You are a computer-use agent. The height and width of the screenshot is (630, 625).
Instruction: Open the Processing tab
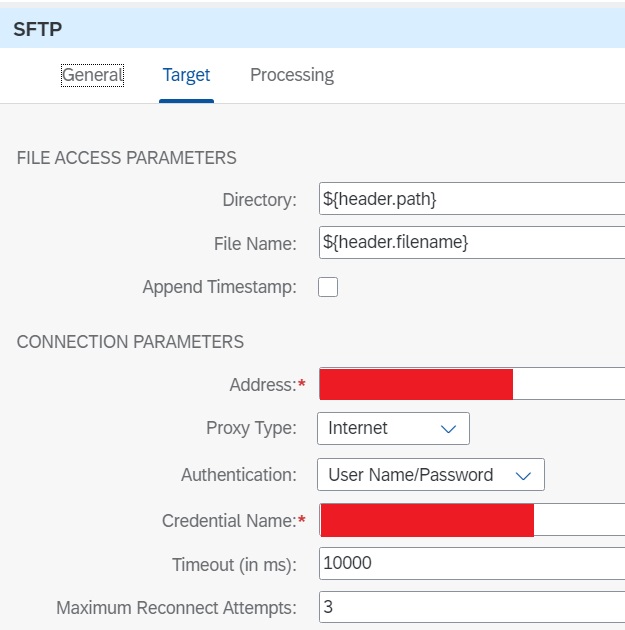point(292,75)
